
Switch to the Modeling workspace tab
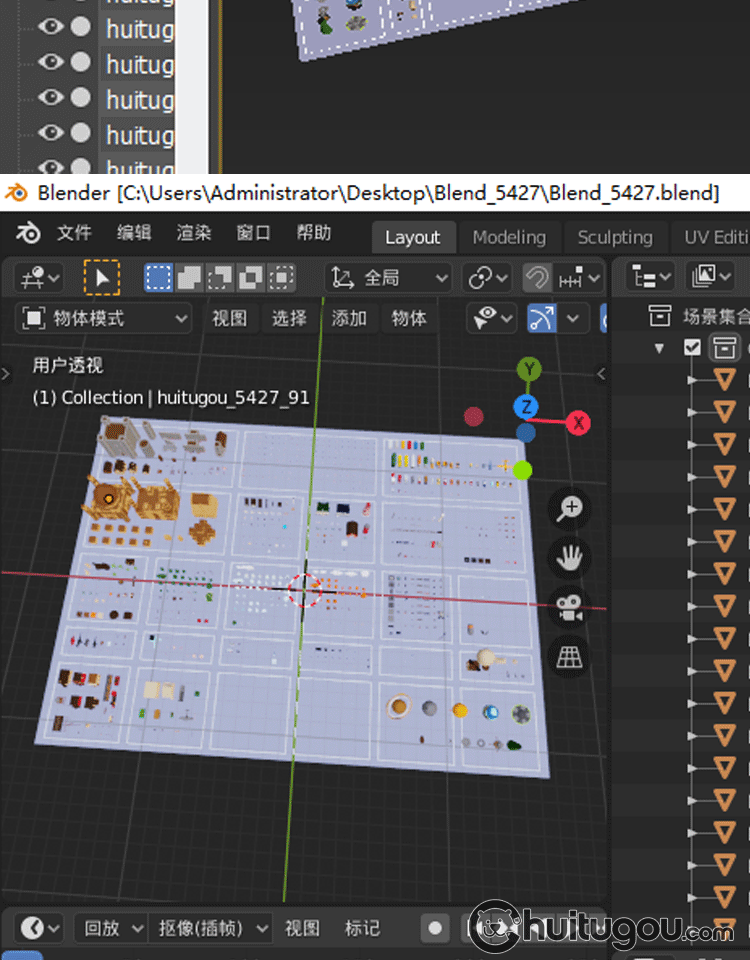click(x=509, y=237)
